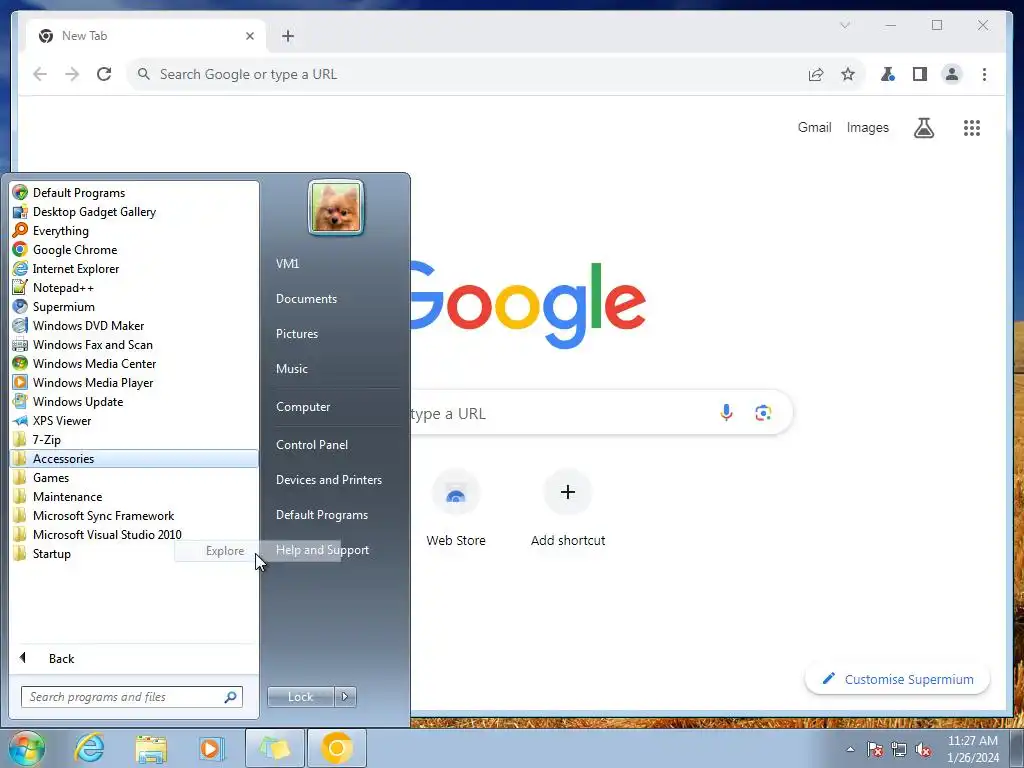Viewport: 1024px width, 768px height.
Task: Toggle the side panel icon
Action: 920,74
